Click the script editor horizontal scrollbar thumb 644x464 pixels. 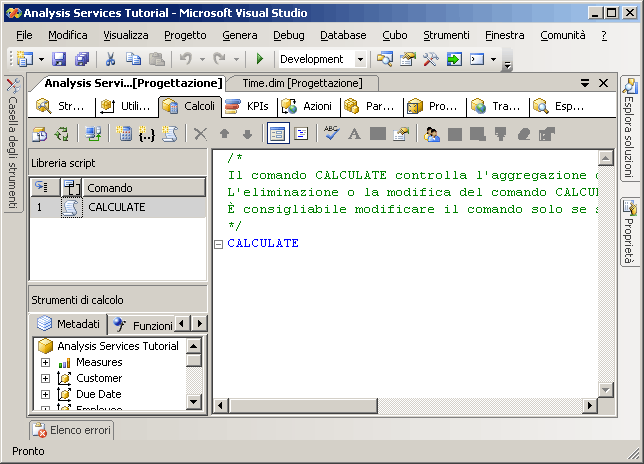coord(303,406)
